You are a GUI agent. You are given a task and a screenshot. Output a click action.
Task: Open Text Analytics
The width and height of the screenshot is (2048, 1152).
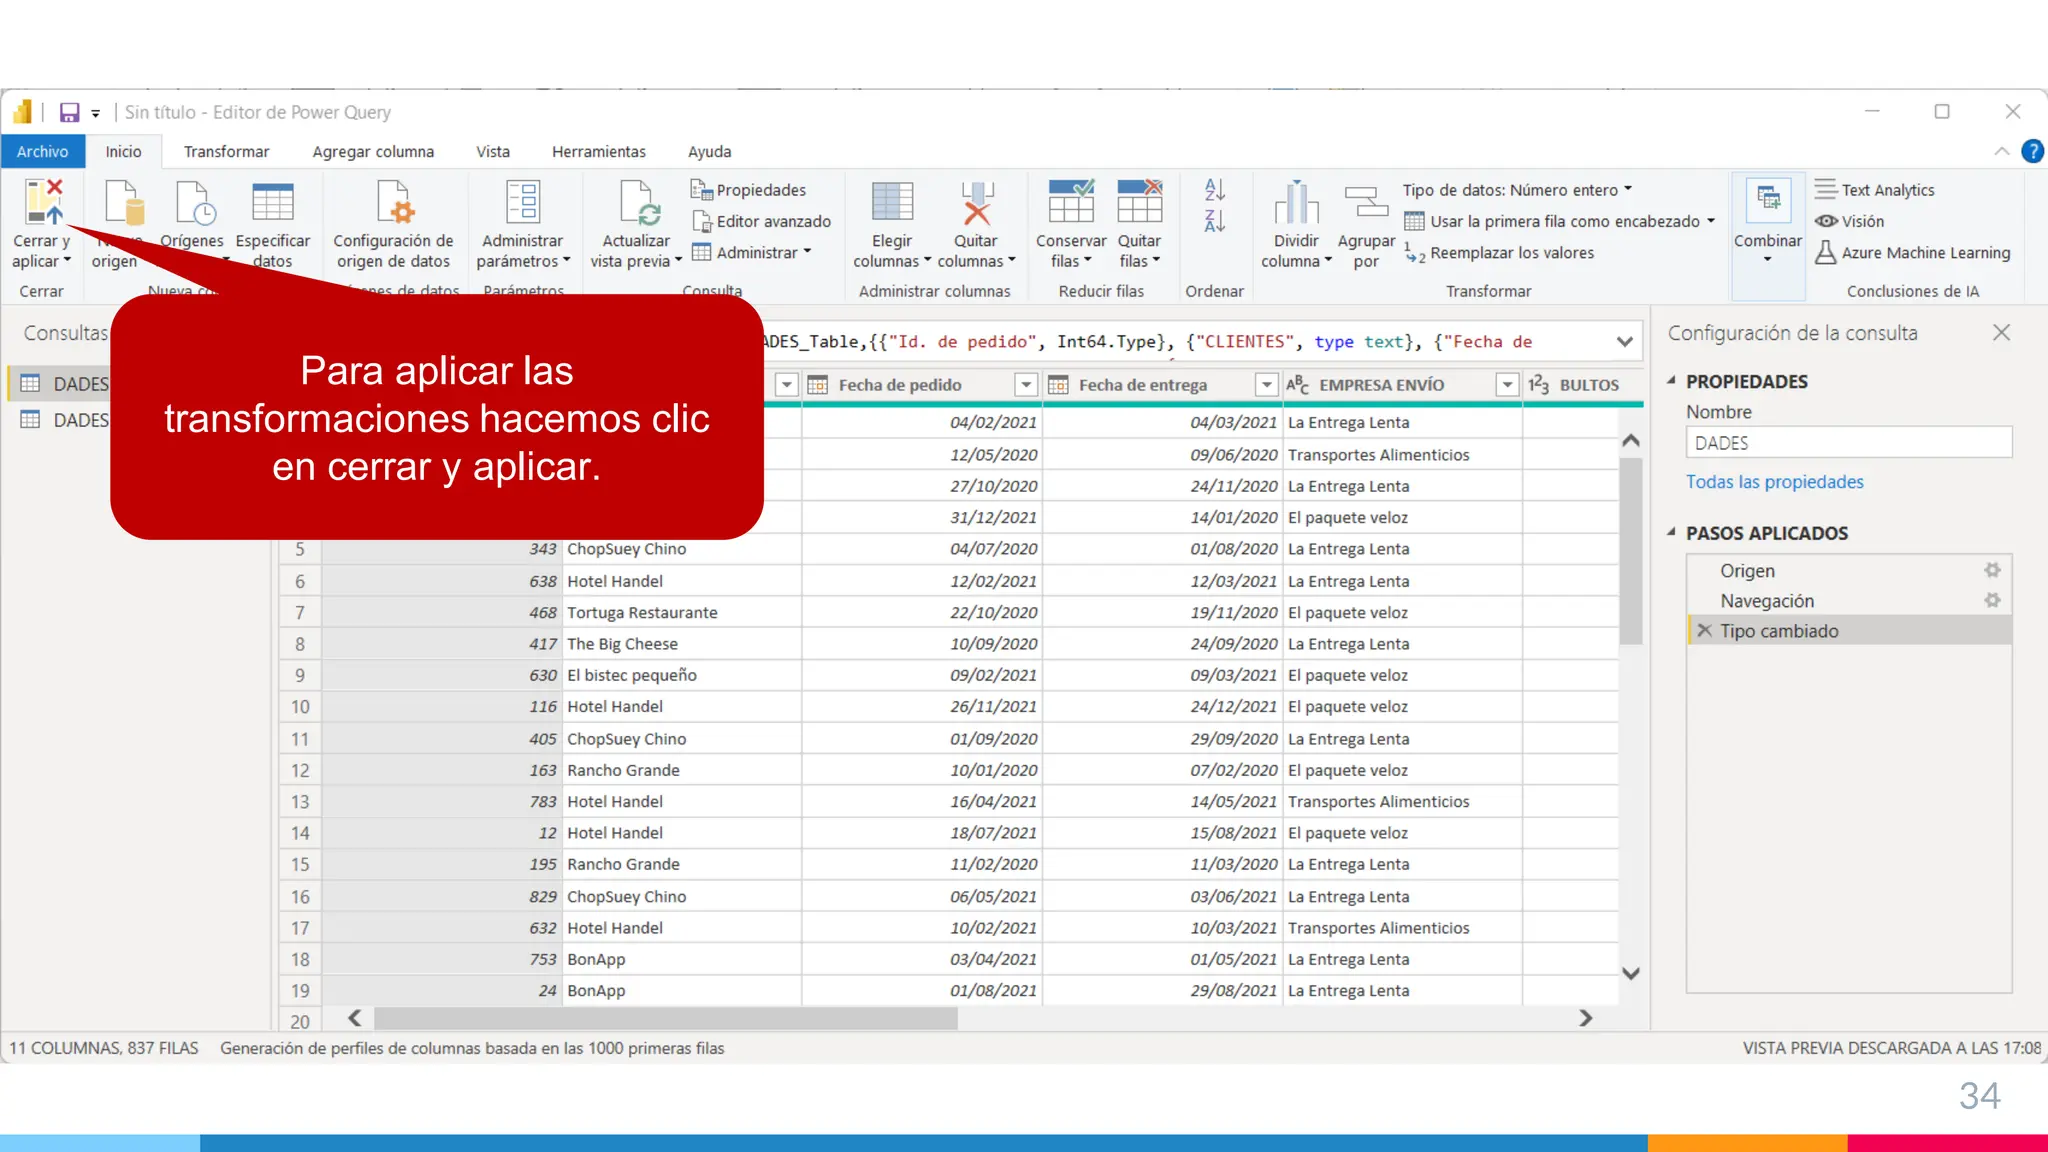(1875, 190)
